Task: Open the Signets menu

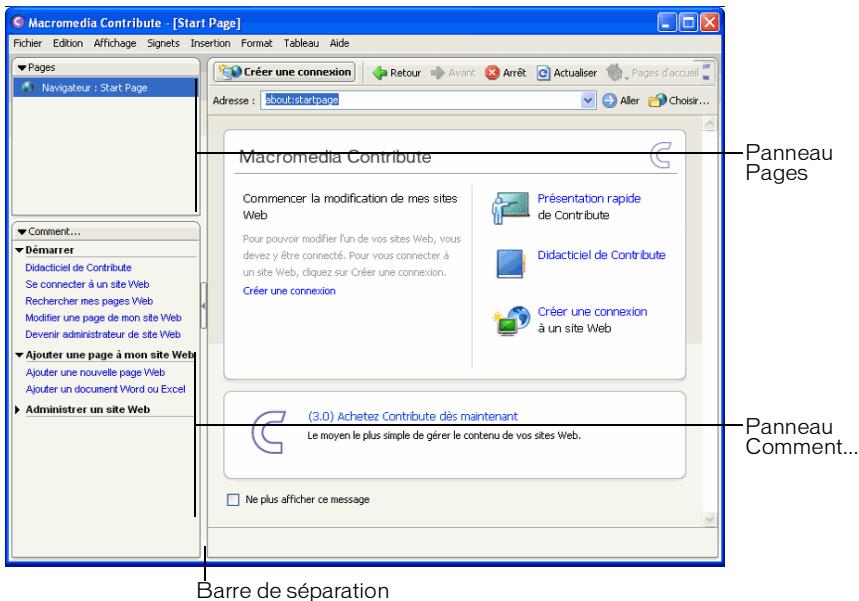Action: point(163,43)
